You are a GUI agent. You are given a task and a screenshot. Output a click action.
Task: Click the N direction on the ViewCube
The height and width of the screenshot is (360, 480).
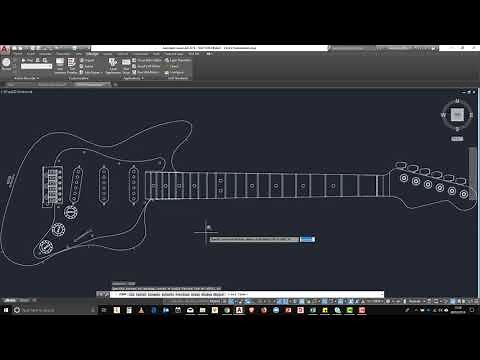(457, 100)
